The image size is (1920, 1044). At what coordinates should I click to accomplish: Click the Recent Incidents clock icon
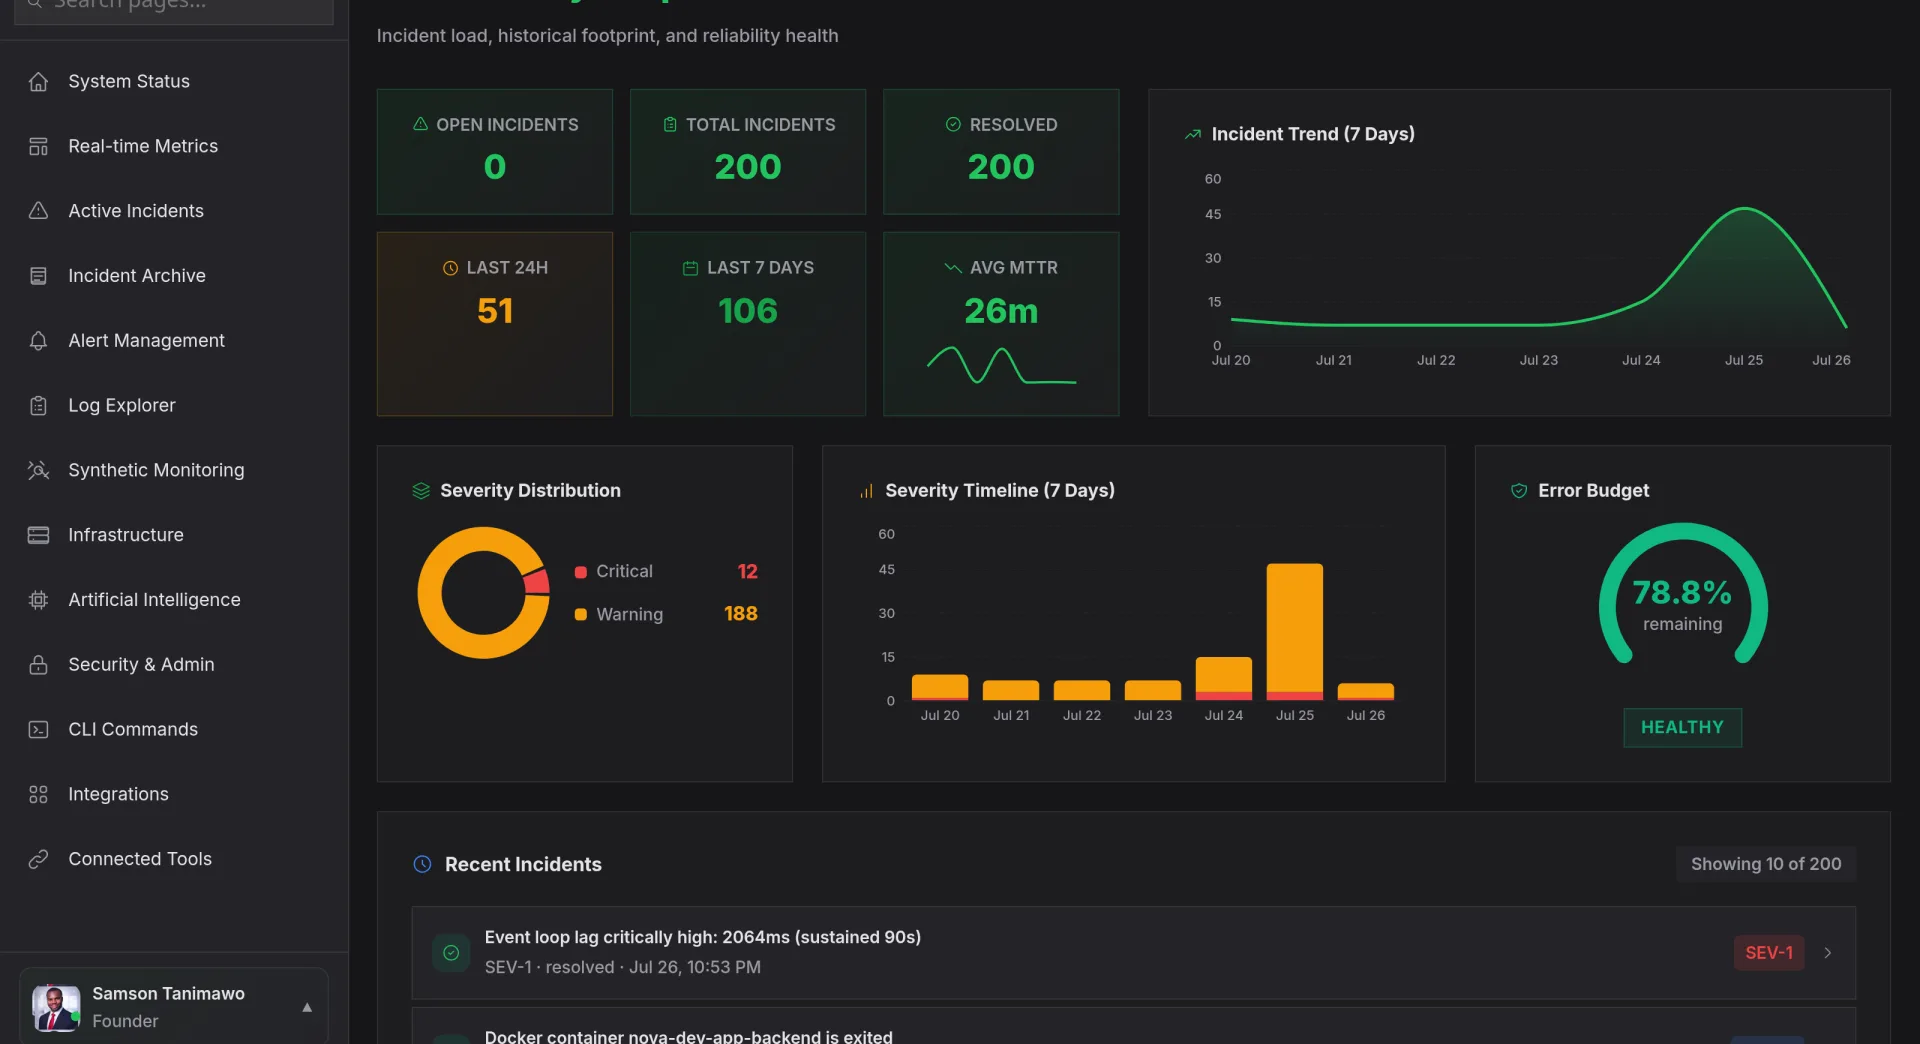[422, 864]
